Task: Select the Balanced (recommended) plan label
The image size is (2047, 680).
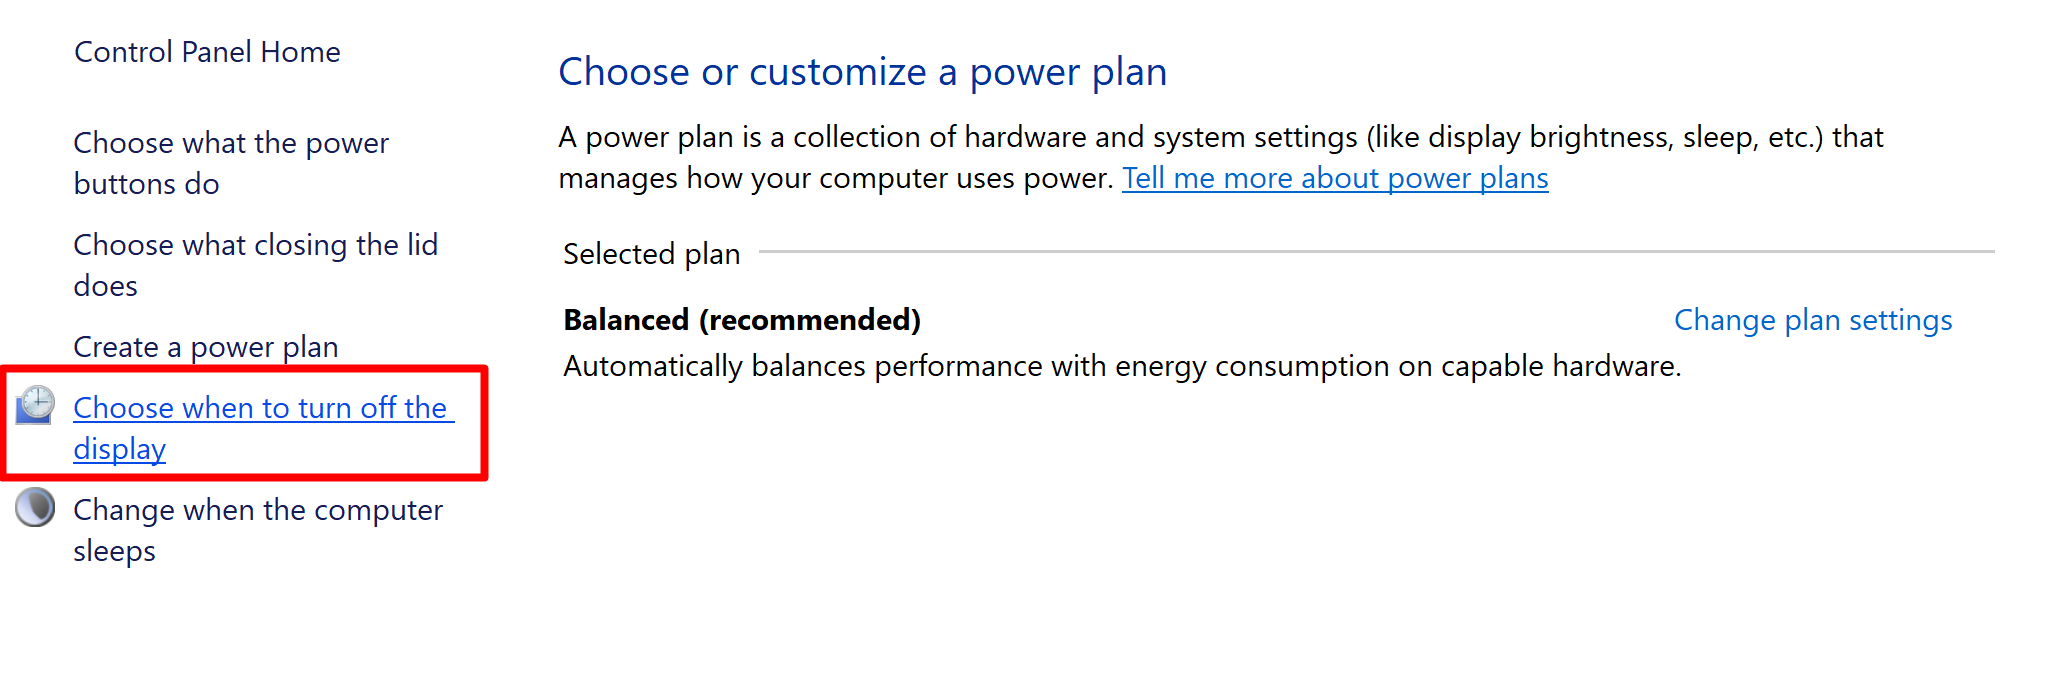Action: (x=741, y=319)
